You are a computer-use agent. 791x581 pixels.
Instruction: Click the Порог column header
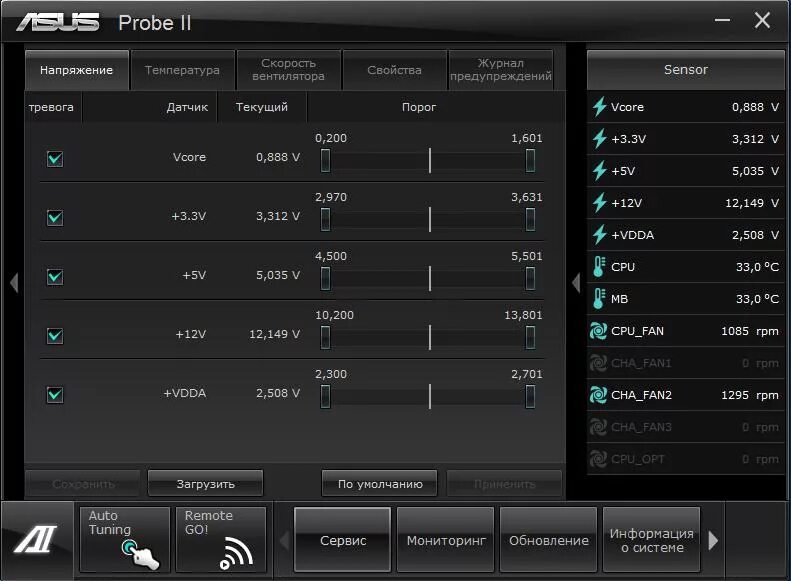click(419, 107)
